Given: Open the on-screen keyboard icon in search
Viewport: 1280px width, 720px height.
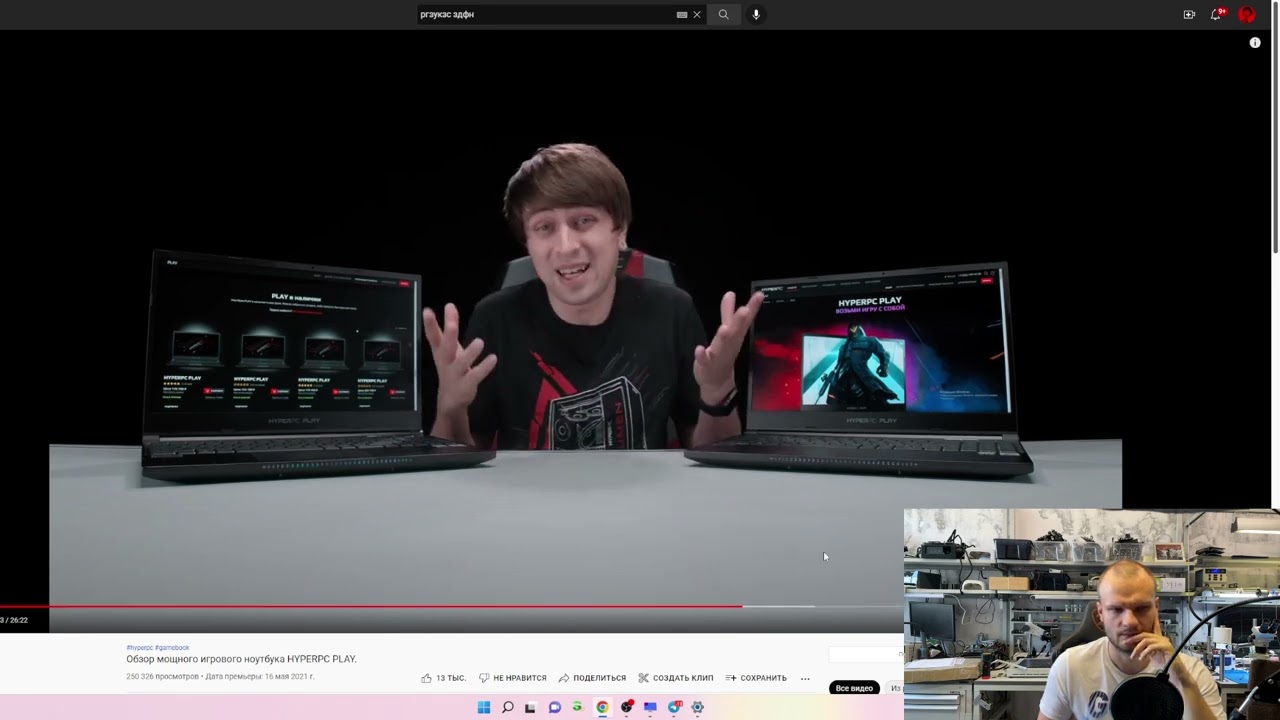Looking at the screenshot, I should (682, 14).
